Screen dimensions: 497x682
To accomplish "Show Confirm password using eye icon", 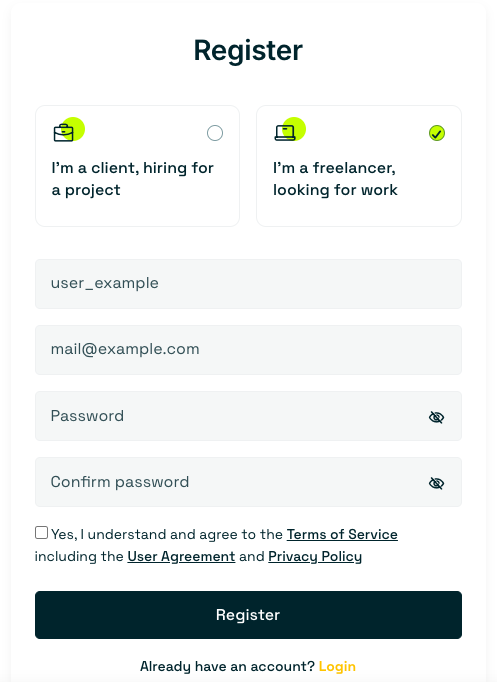I will (x=436, y=483).
